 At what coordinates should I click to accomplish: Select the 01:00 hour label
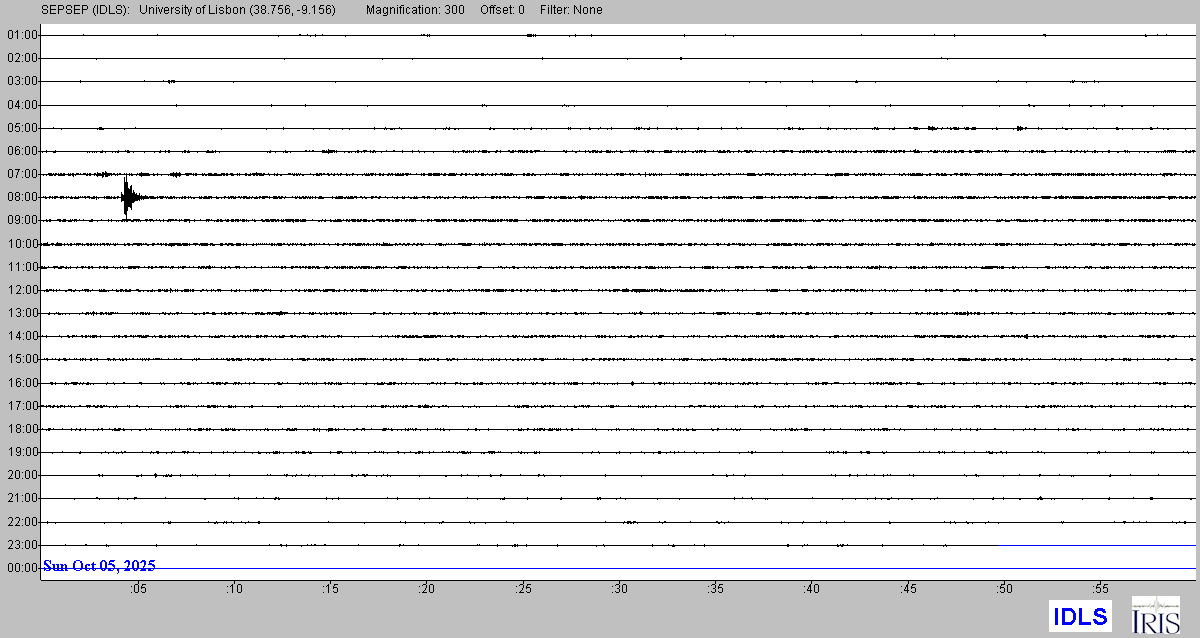click(x=22, y=35)
